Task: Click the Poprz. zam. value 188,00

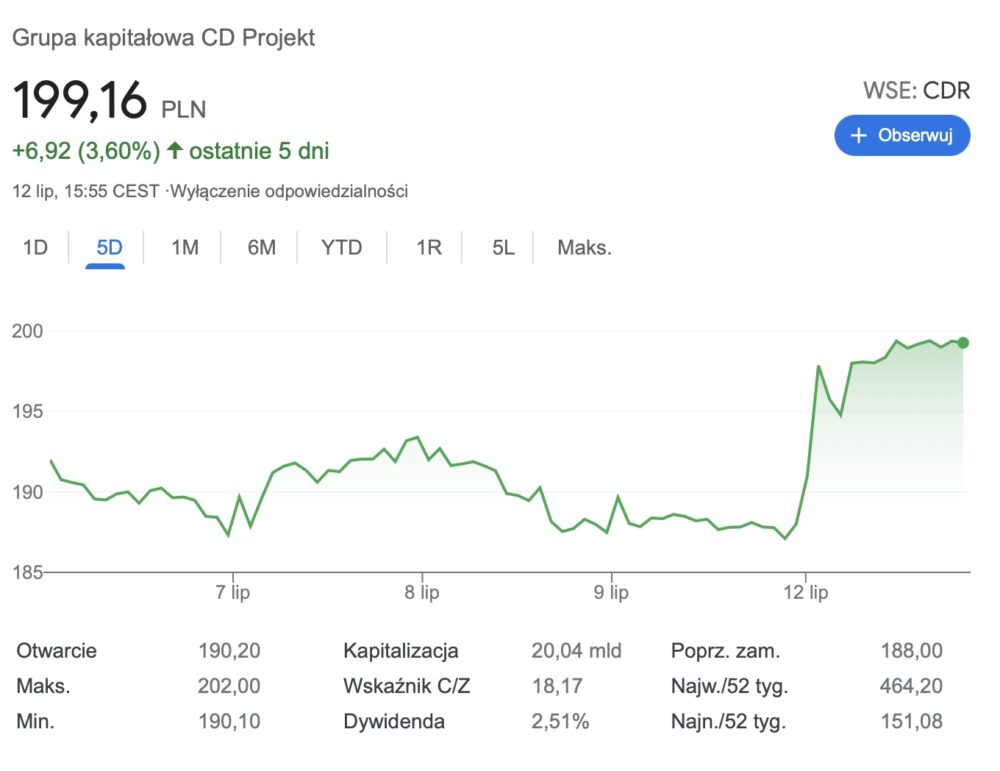Action: [x=911, y=650]
